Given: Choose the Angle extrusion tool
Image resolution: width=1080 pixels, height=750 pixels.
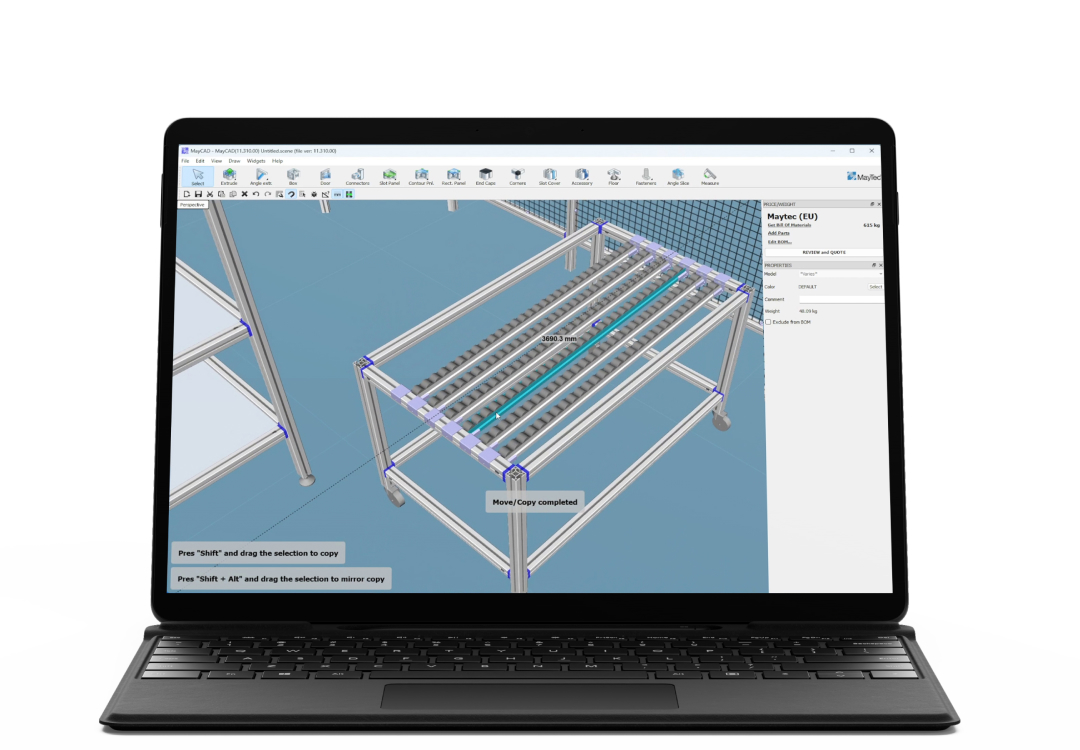Looking at the screenshot, I should (x=260, y=176).
